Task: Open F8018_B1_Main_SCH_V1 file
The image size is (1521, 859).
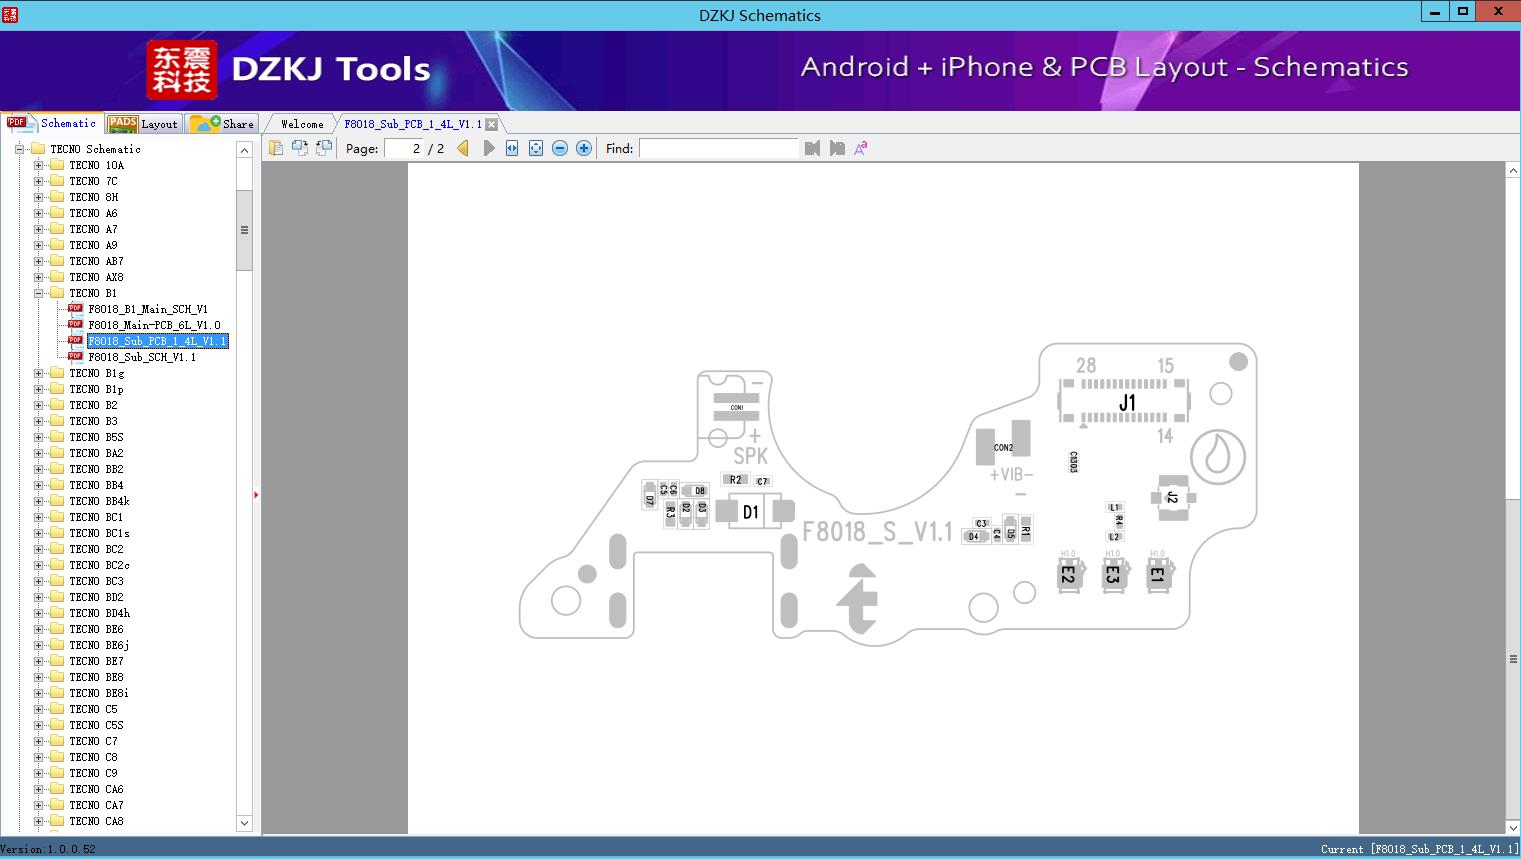Action: (x=148, y=309)
